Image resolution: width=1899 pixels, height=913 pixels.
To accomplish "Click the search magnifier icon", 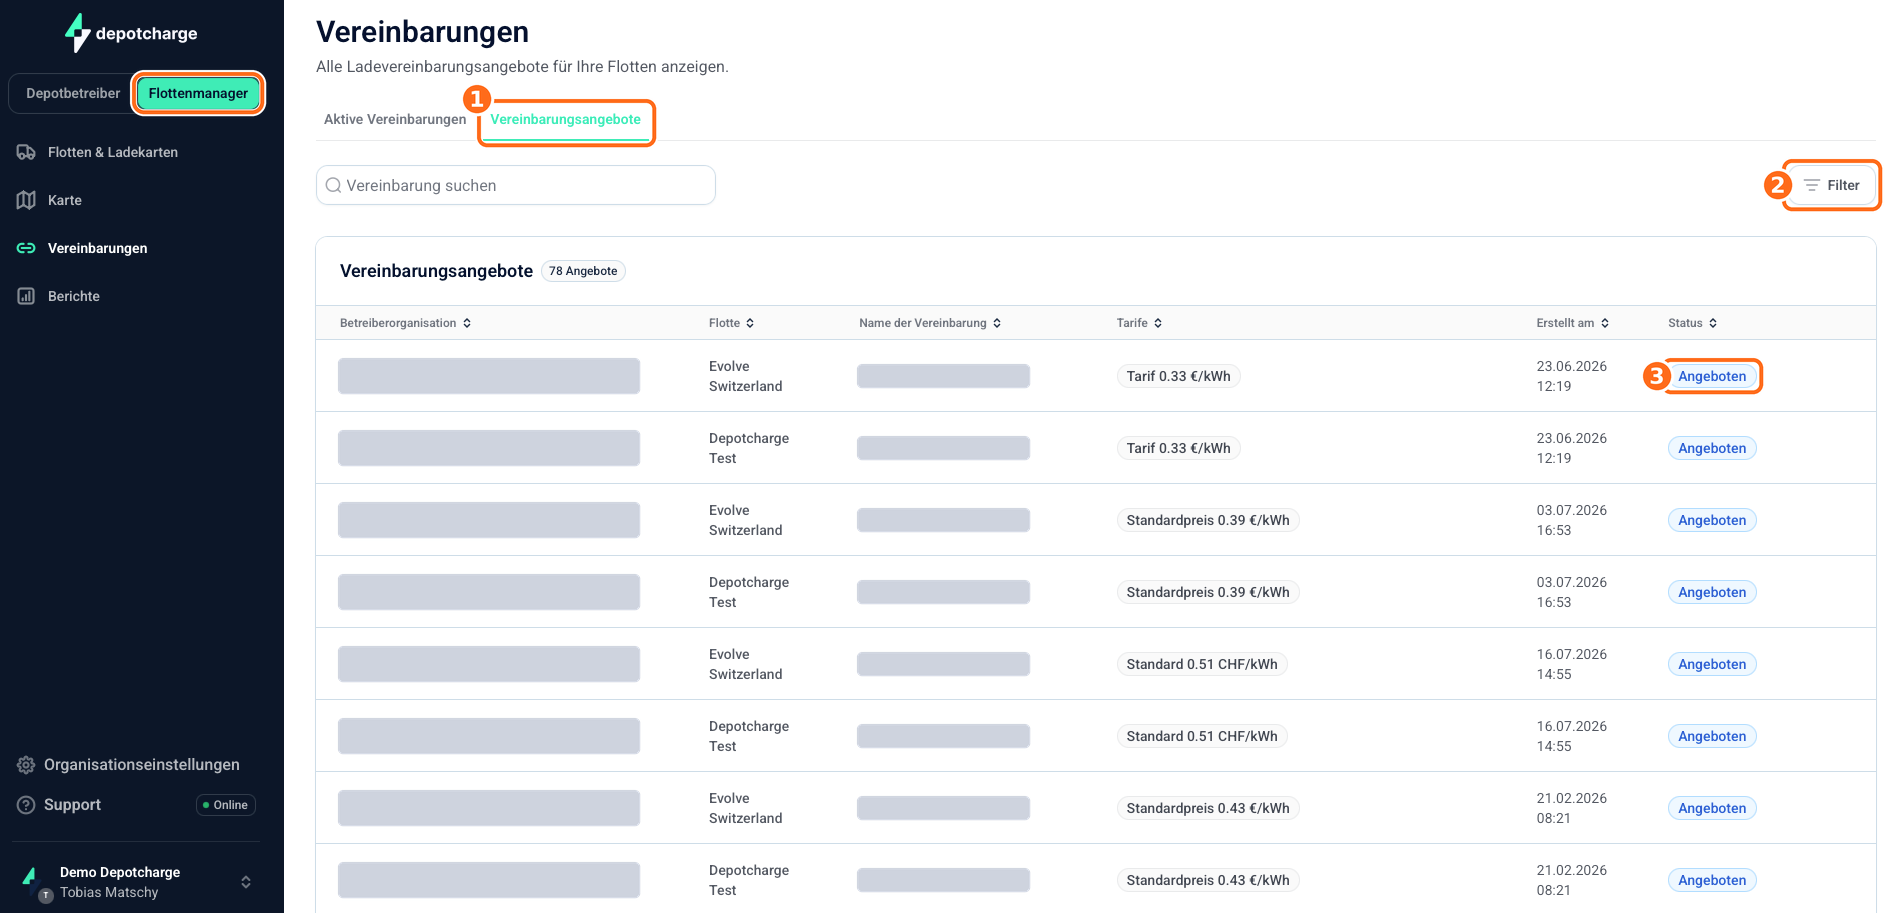I will click(334, 185).
